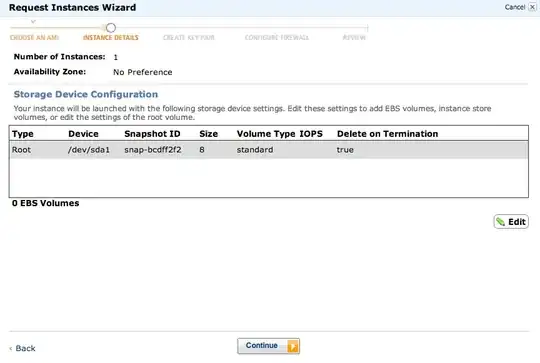Click the wizard progress circle marker

coord(111,28)
